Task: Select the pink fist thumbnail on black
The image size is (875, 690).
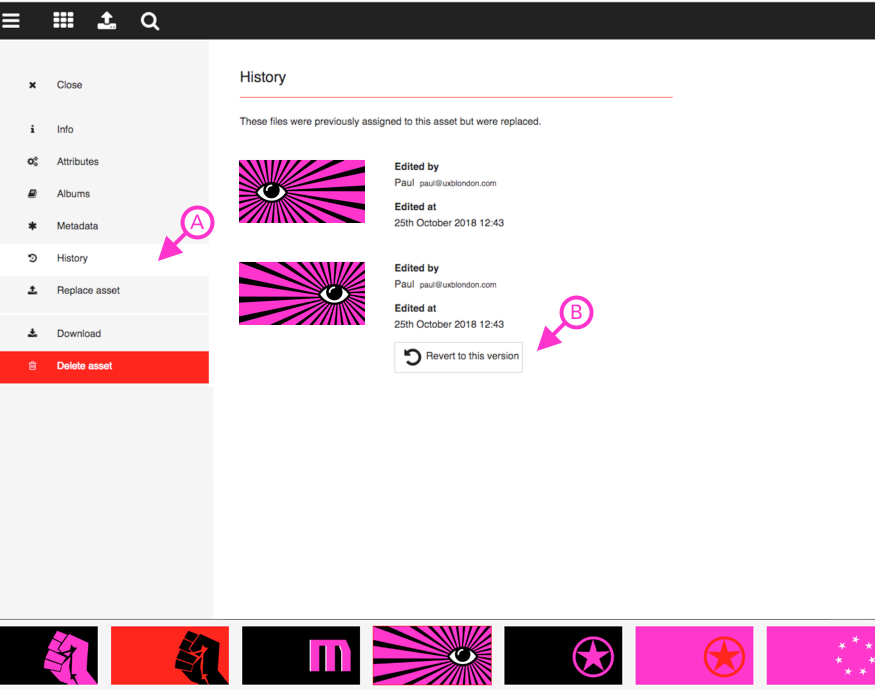Action: coord(49,656)
